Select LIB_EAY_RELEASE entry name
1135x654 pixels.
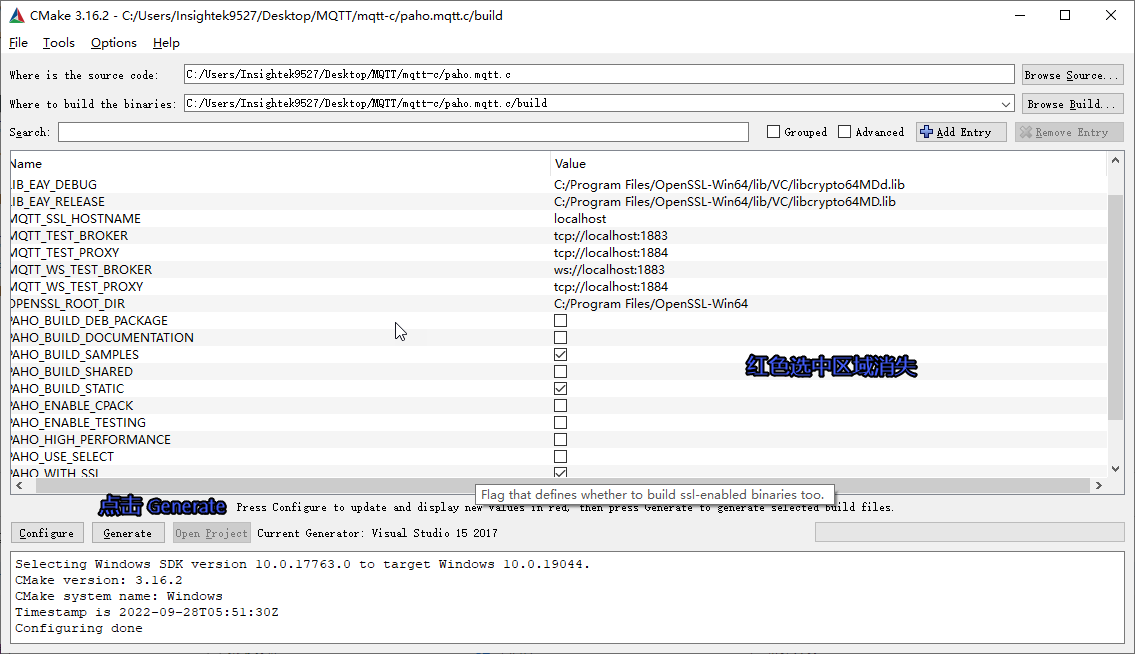58,201
